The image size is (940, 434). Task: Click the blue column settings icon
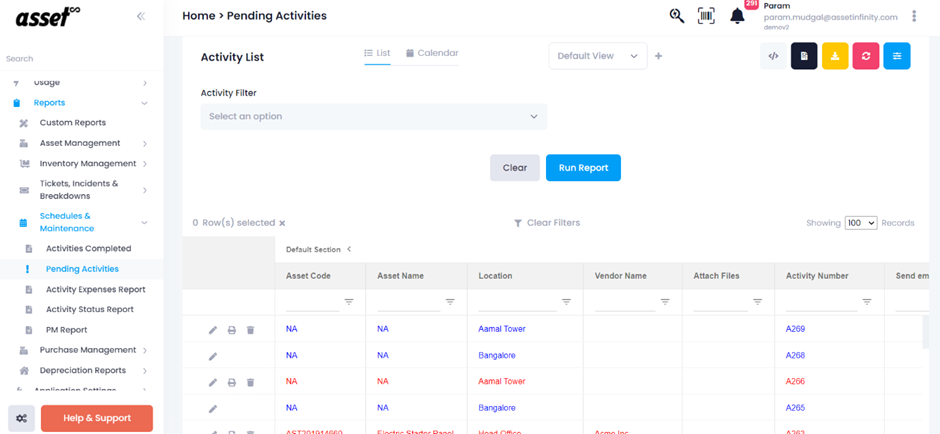point(897,56)
